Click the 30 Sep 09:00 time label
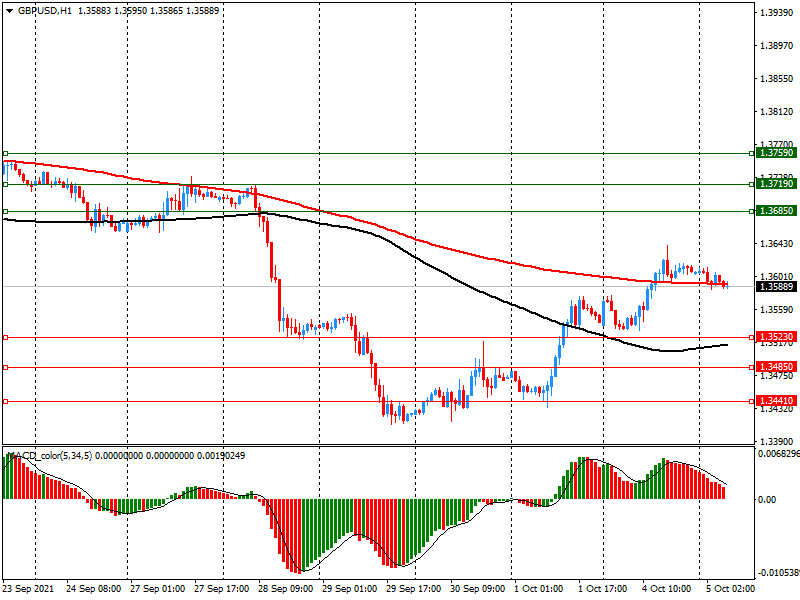800x600 pixels. click(x=478, y=588)
